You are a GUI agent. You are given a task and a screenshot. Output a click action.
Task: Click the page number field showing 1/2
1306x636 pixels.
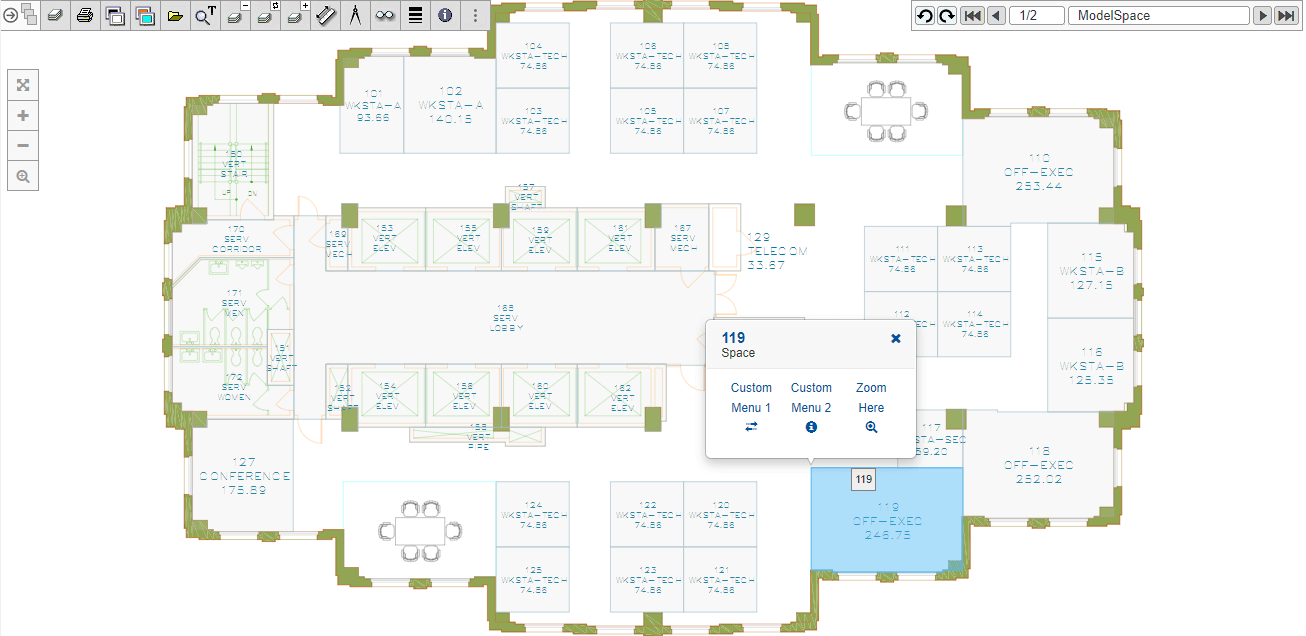[x=1037, y=16]
